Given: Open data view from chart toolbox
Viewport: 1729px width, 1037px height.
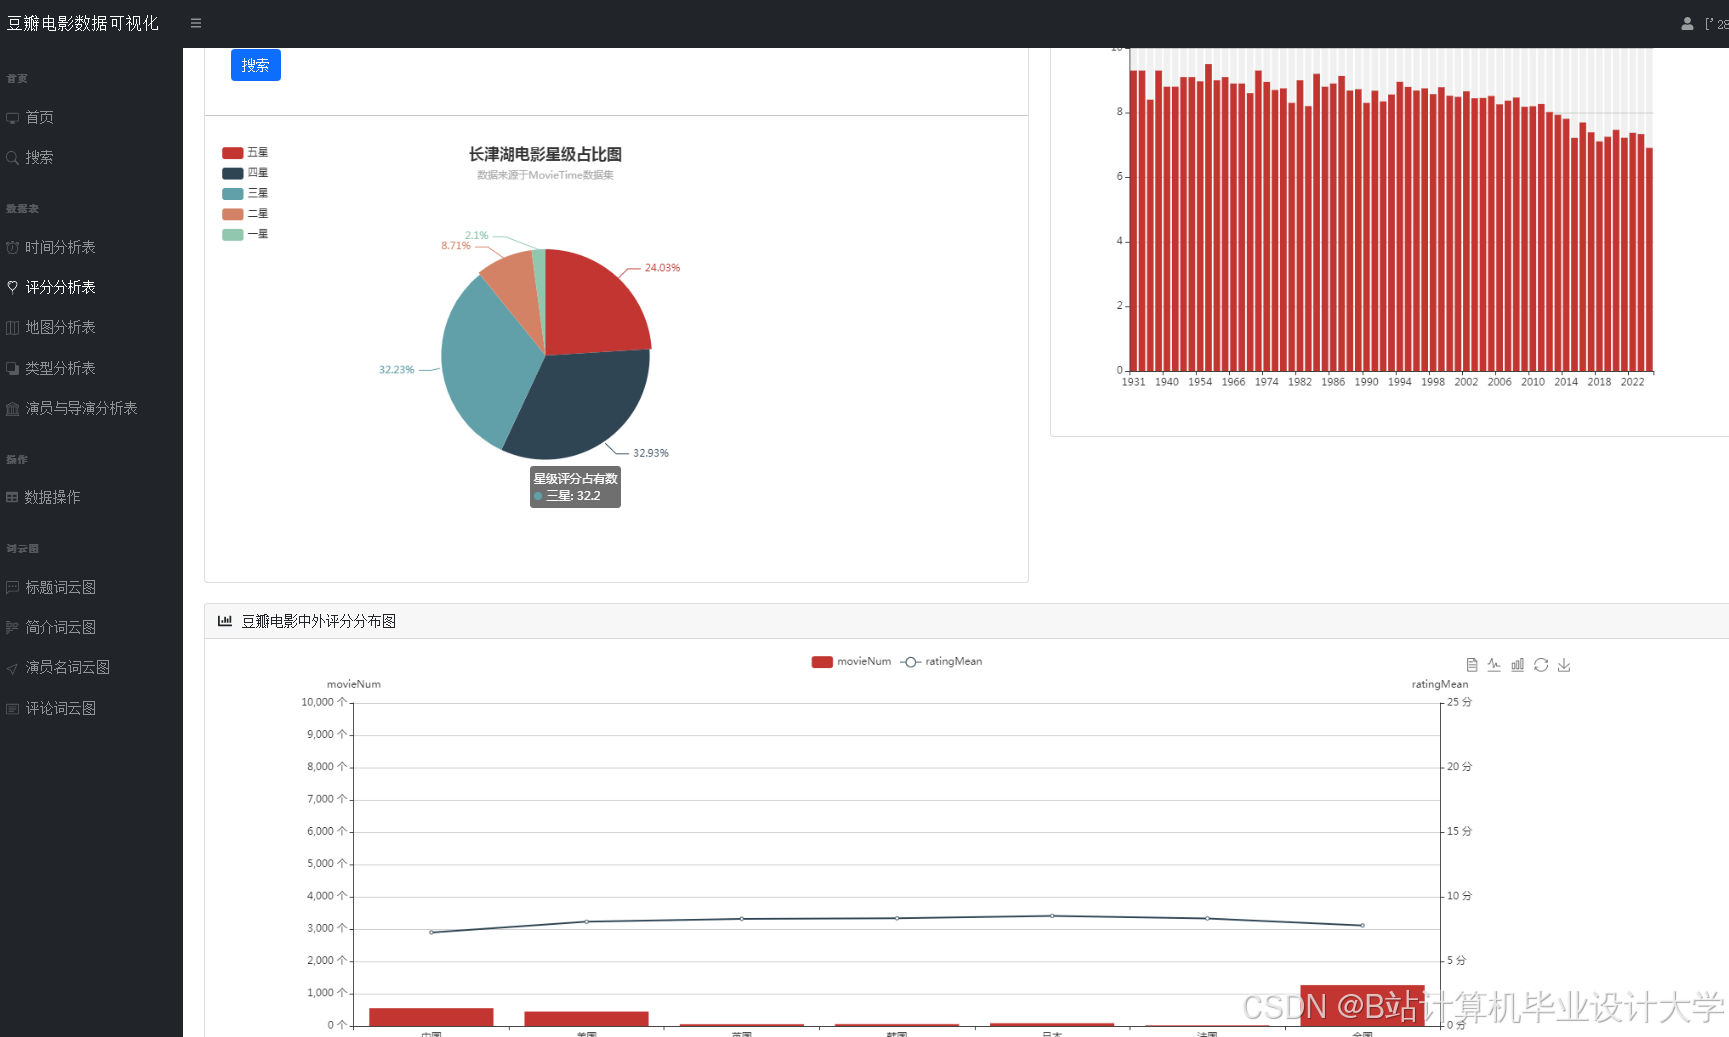Looking at the screenshot, I should [1472, 665].
